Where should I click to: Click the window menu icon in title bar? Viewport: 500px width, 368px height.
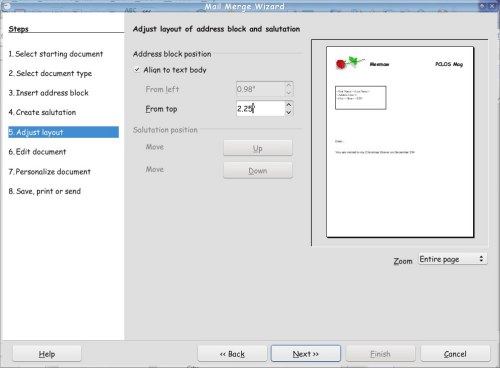[x=6, y=6]
